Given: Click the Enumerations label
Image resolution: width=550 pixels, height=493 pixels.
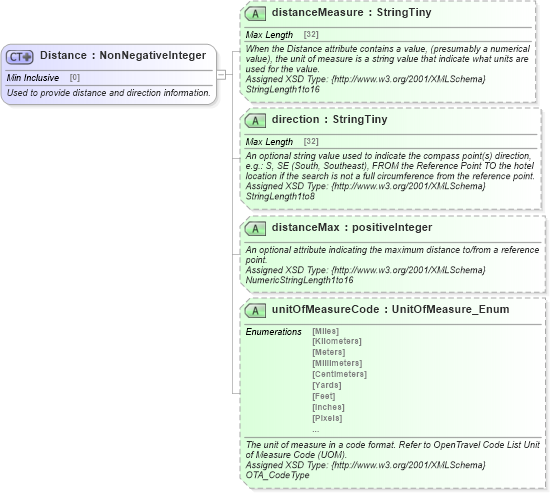Looking at the screenshot, I should (x=273, y=332).
